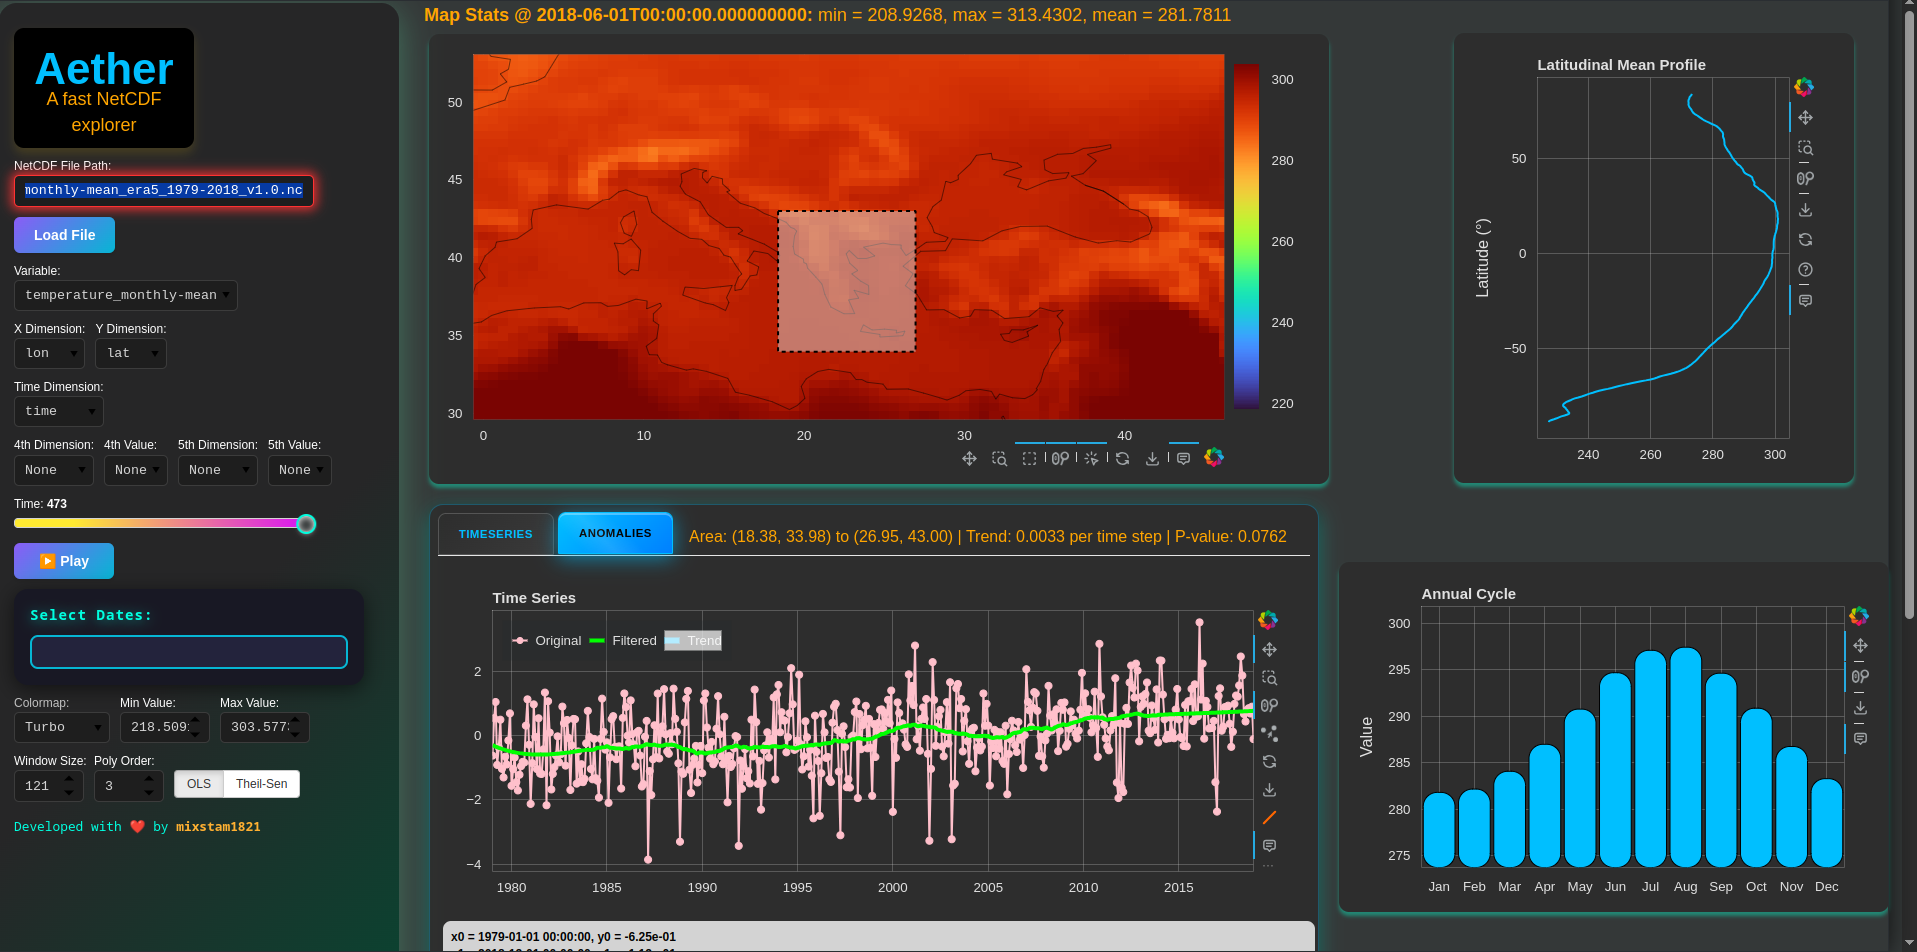Select Box Zoom tool on Latitudinal Mean Profile

coord(1805,148)
